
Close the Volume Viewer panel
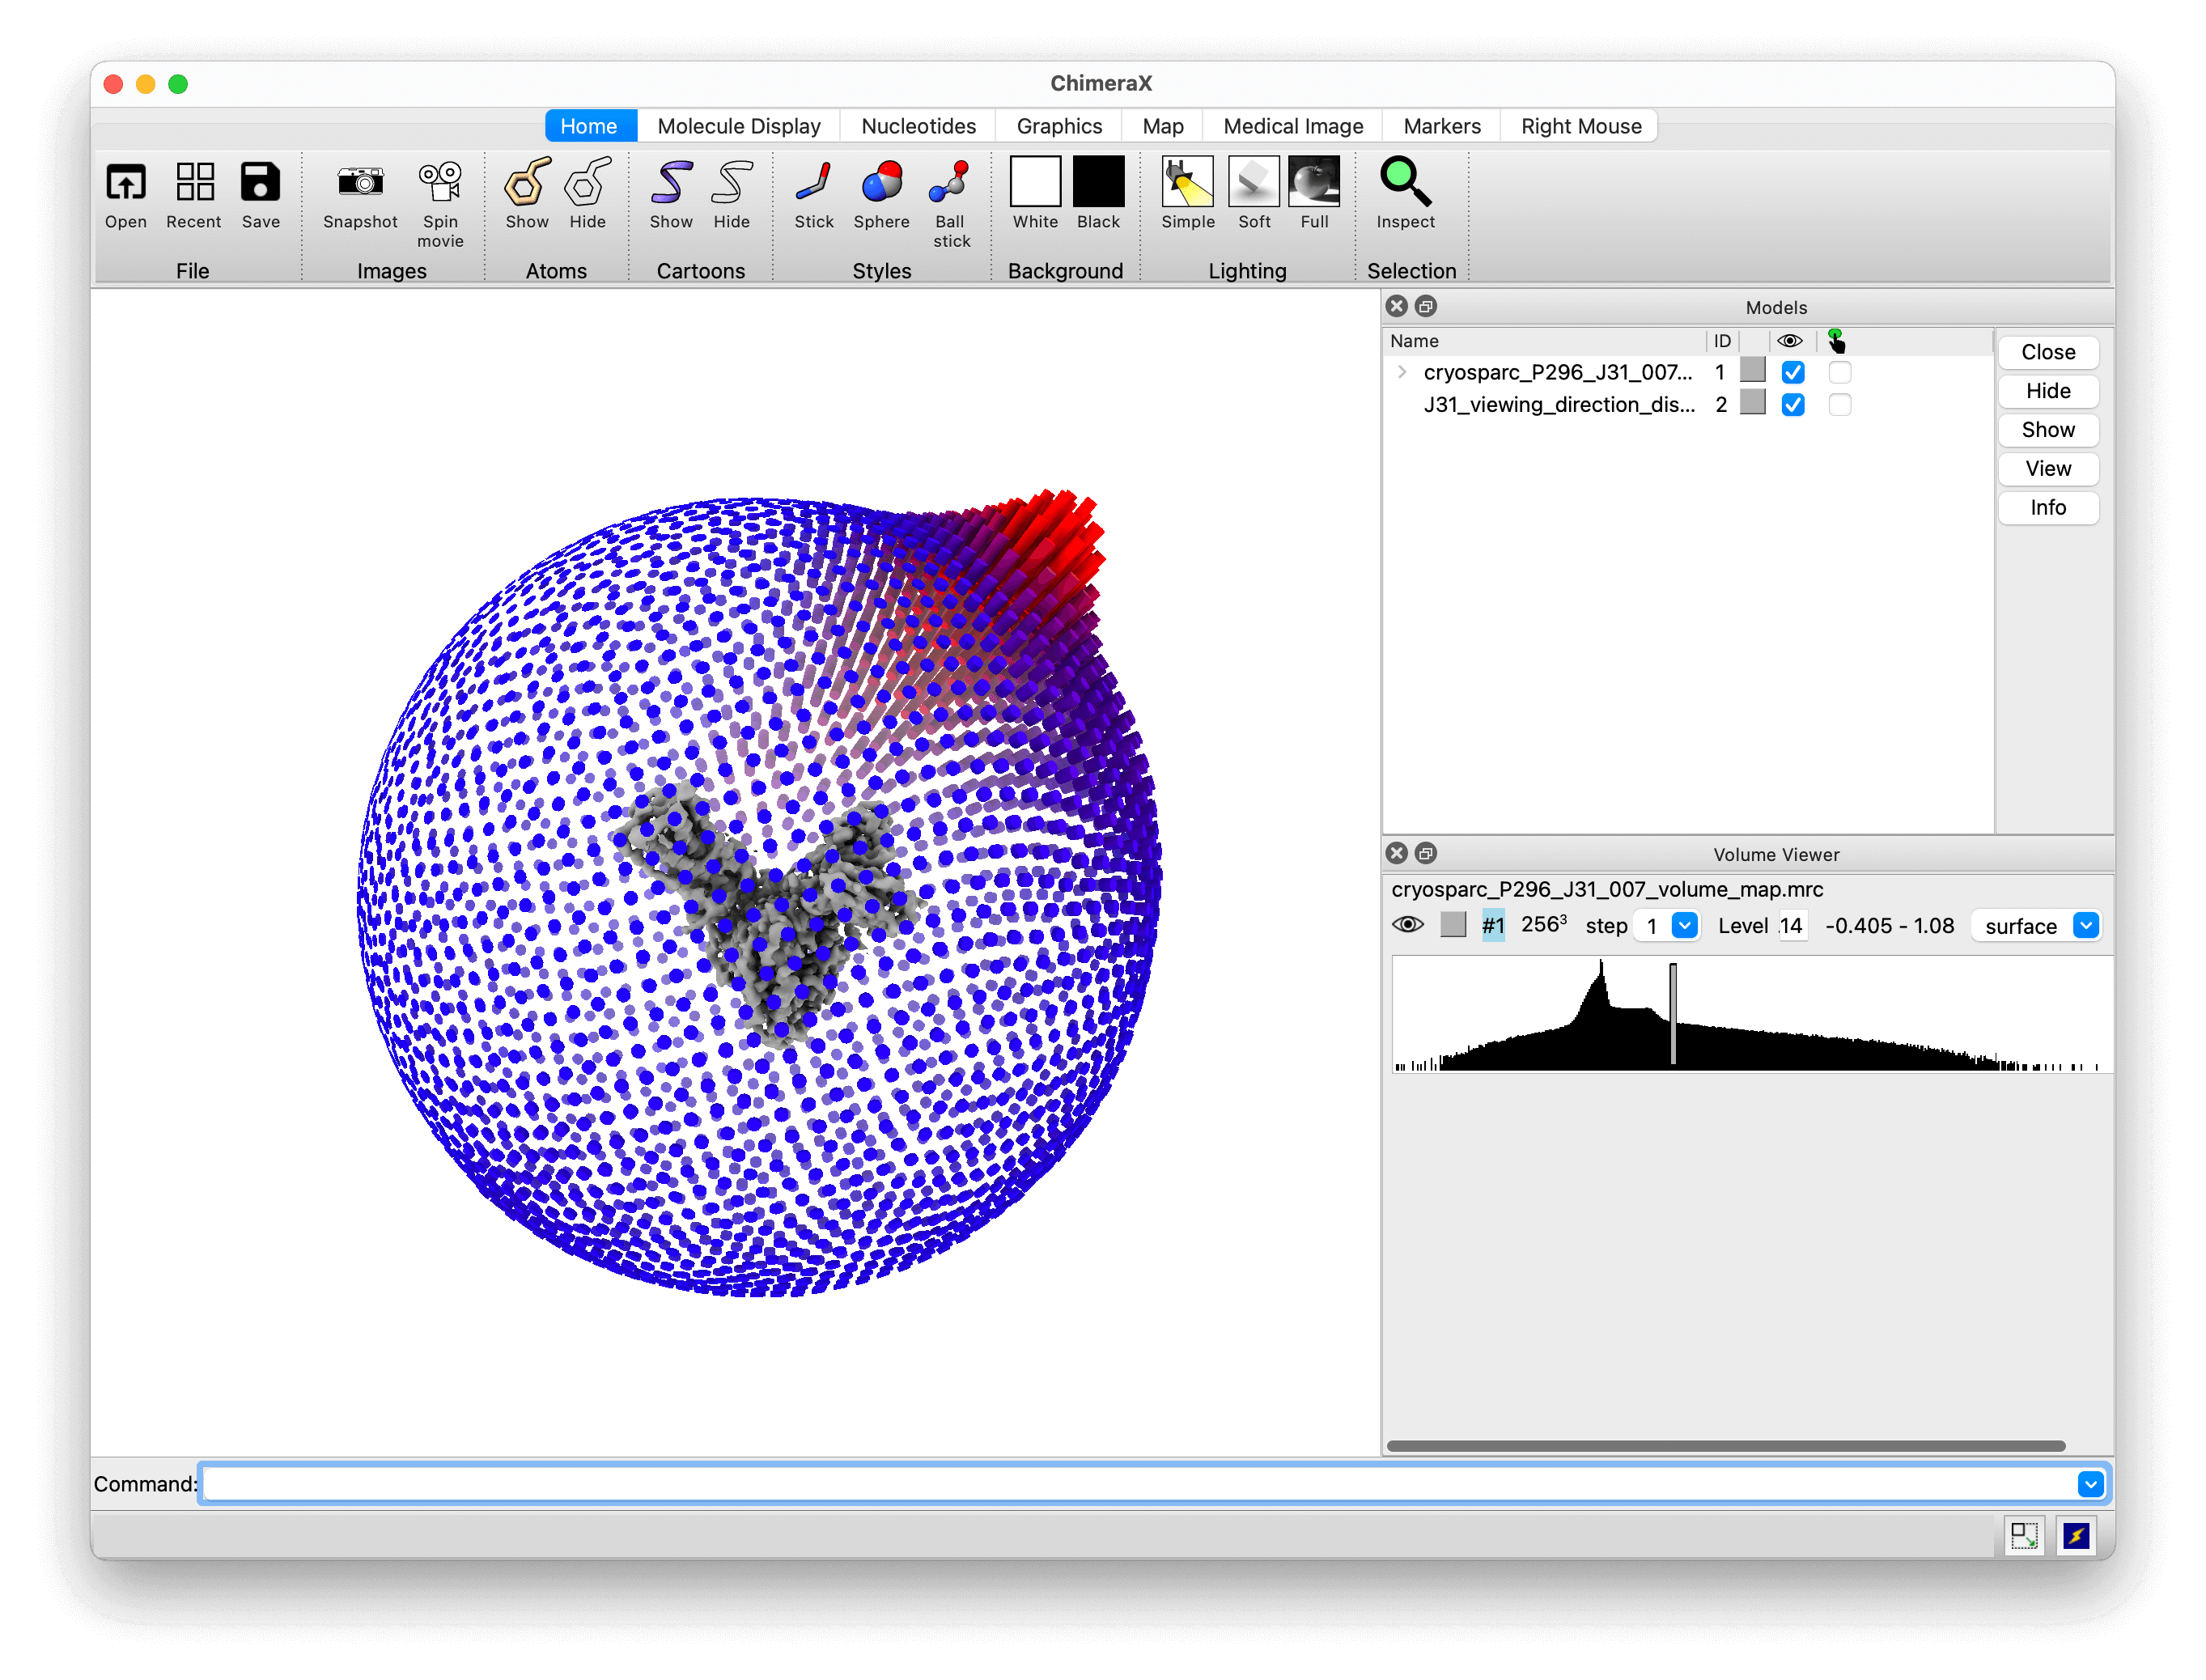tap(1397, 854)
